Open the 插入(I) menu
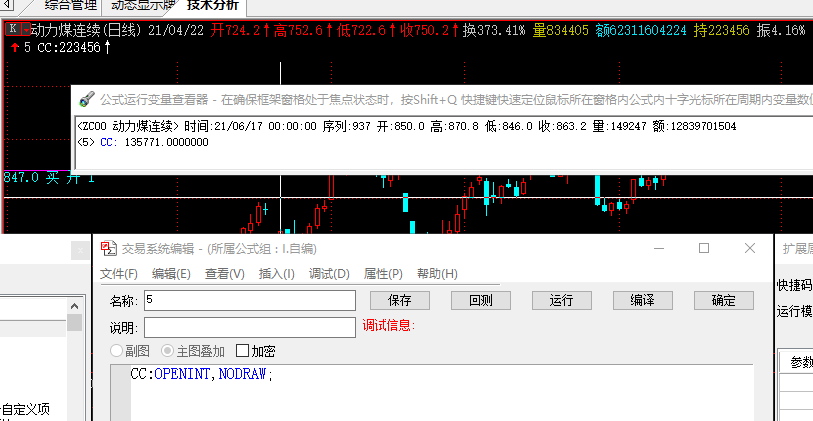The height and width of the screenshot is (421, 813). coord(277,274)
